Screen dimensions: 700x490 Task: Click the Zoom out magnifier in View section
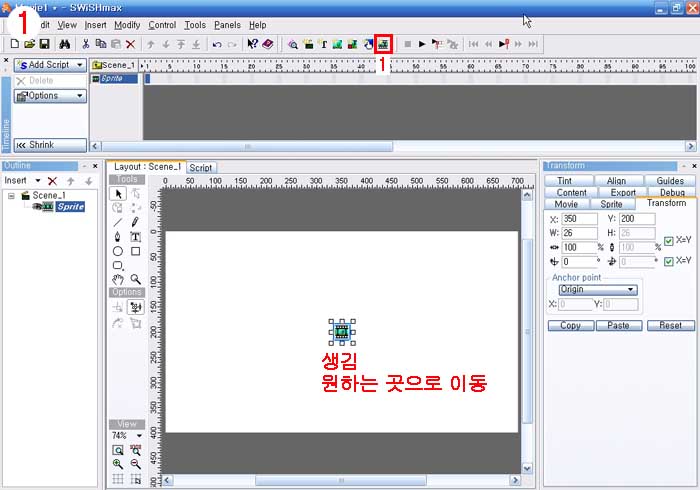pos(135,465)
